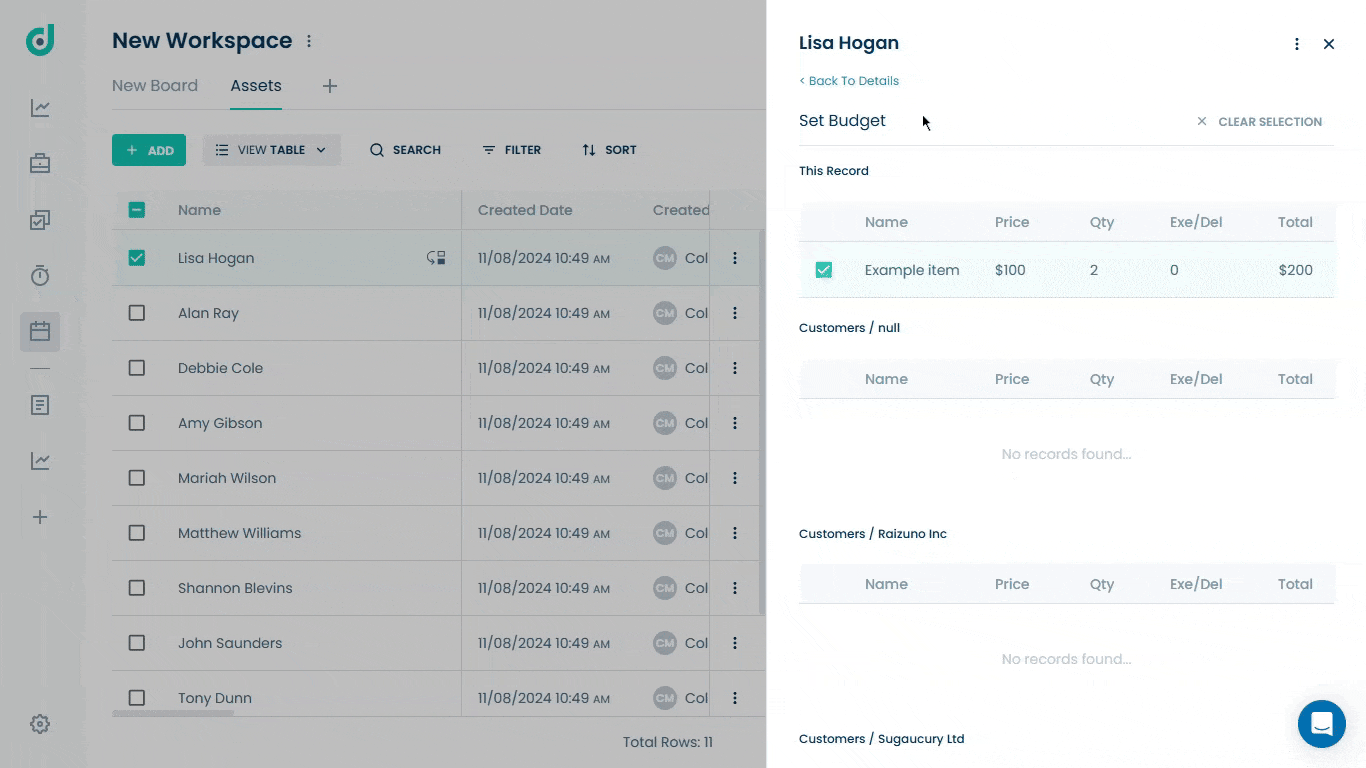Viewport: 1366px width, 768px height.
Task: Check the Alan Ray row checkbox
Action: coord(137,313)
